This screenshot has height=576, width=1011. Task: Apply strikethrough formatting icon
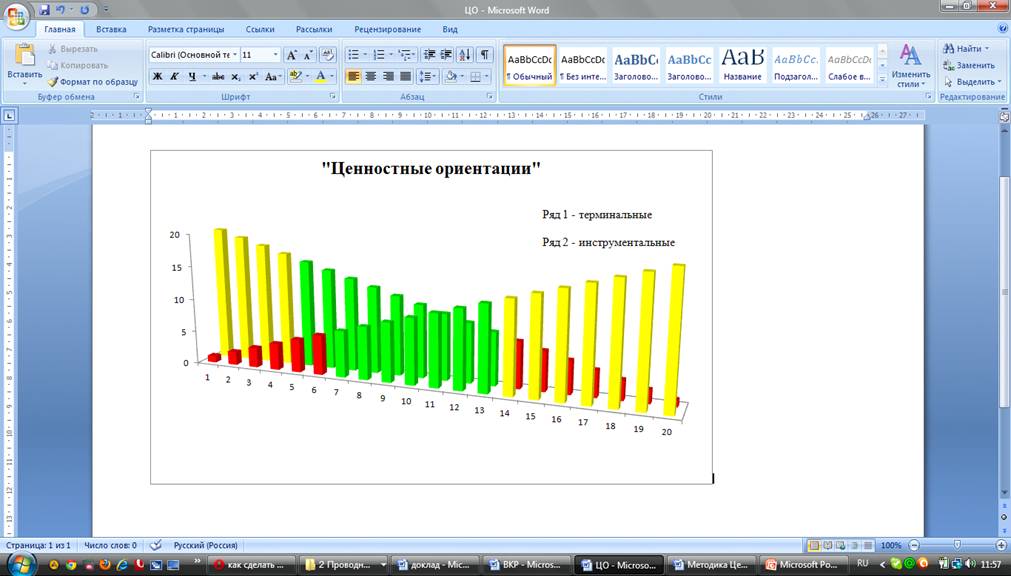(x=218, y=76)
